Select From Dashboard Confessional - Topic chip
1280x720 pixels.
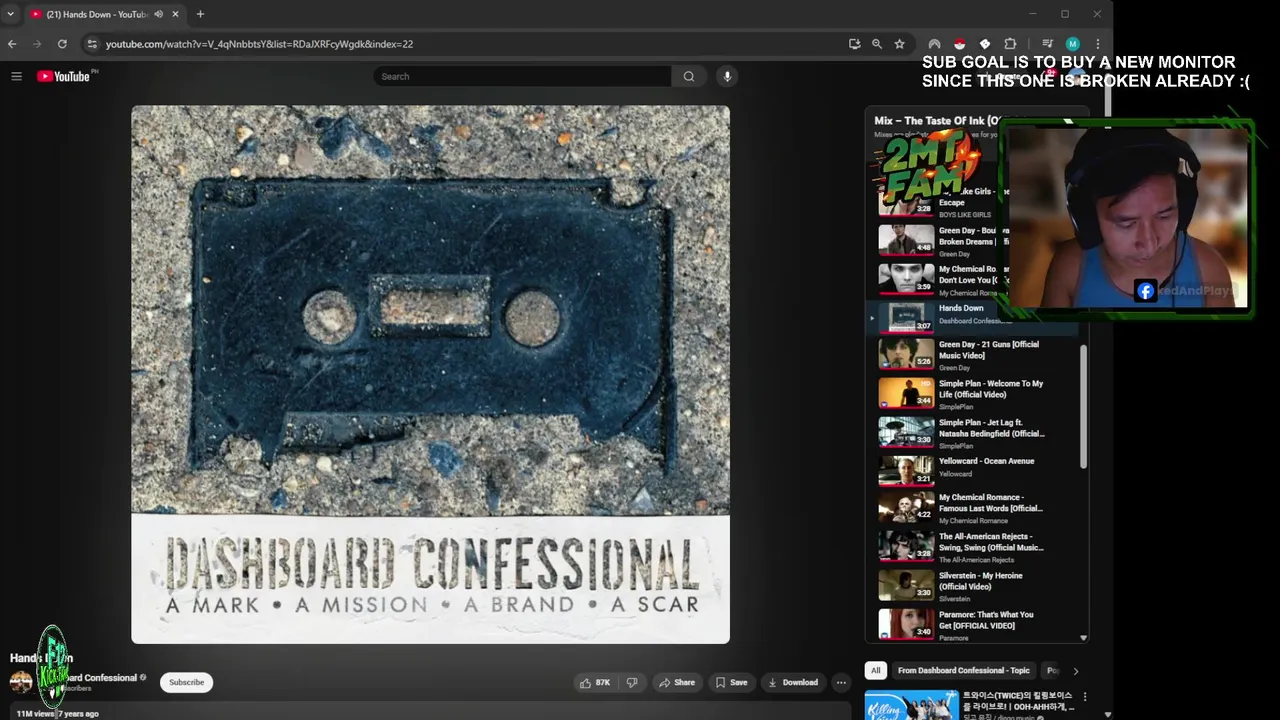[x=963, y=671]
